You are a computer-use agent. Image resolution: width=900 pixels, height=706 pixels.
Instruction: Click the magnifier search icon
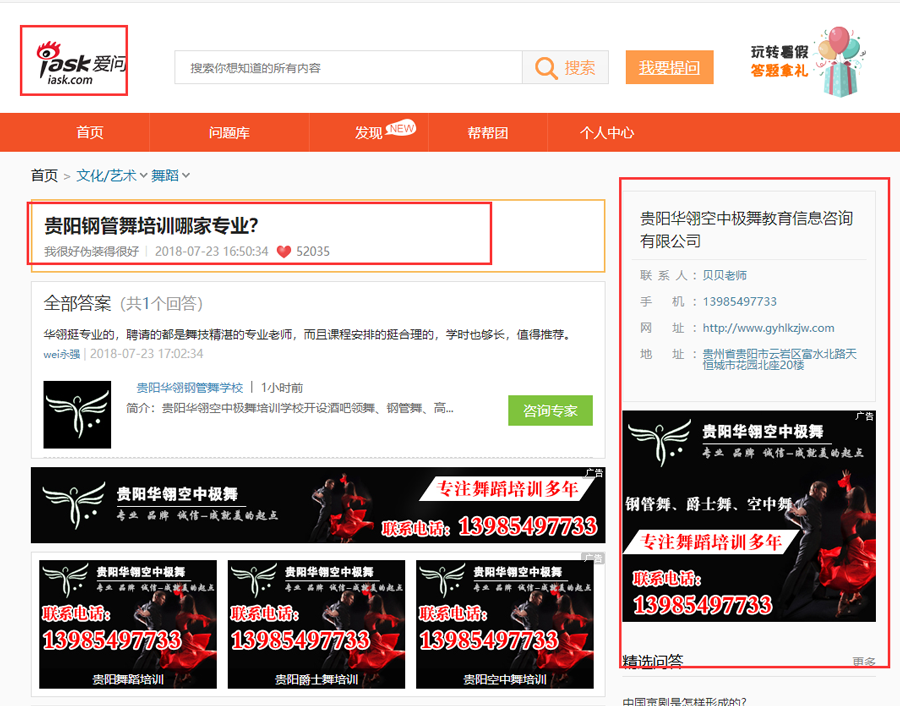click(546, 68)
